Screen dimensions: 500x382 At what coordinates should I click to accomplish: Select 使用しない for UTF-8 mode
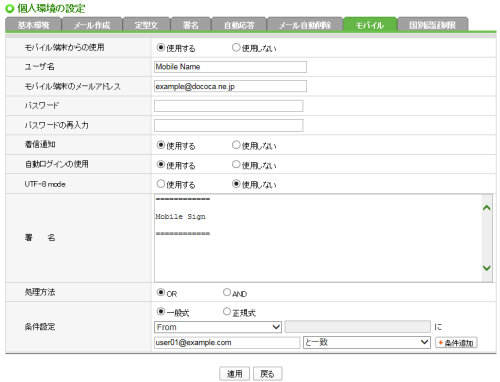click(236, 184)
